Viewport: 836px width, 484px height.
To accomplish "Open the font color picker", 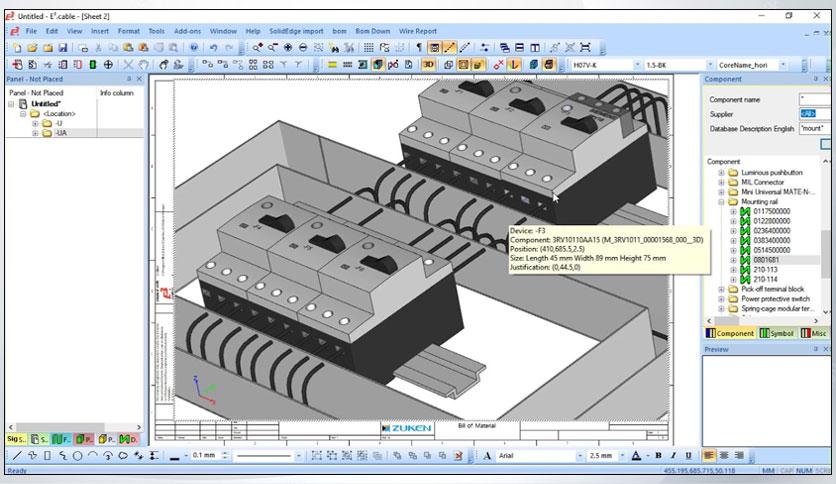I will 637,456.
